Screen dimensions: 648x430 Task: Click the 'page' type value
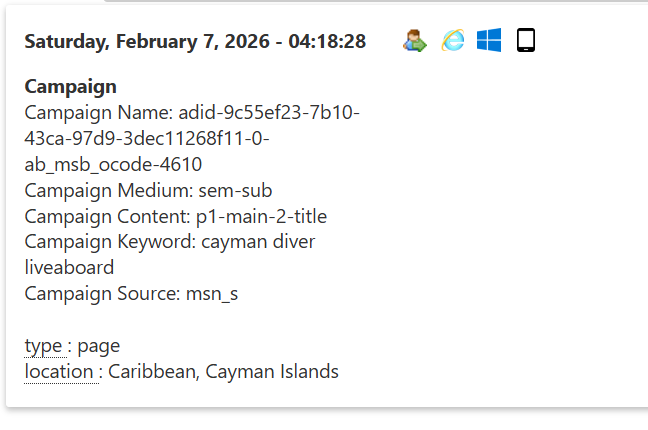tap(99, 346)
